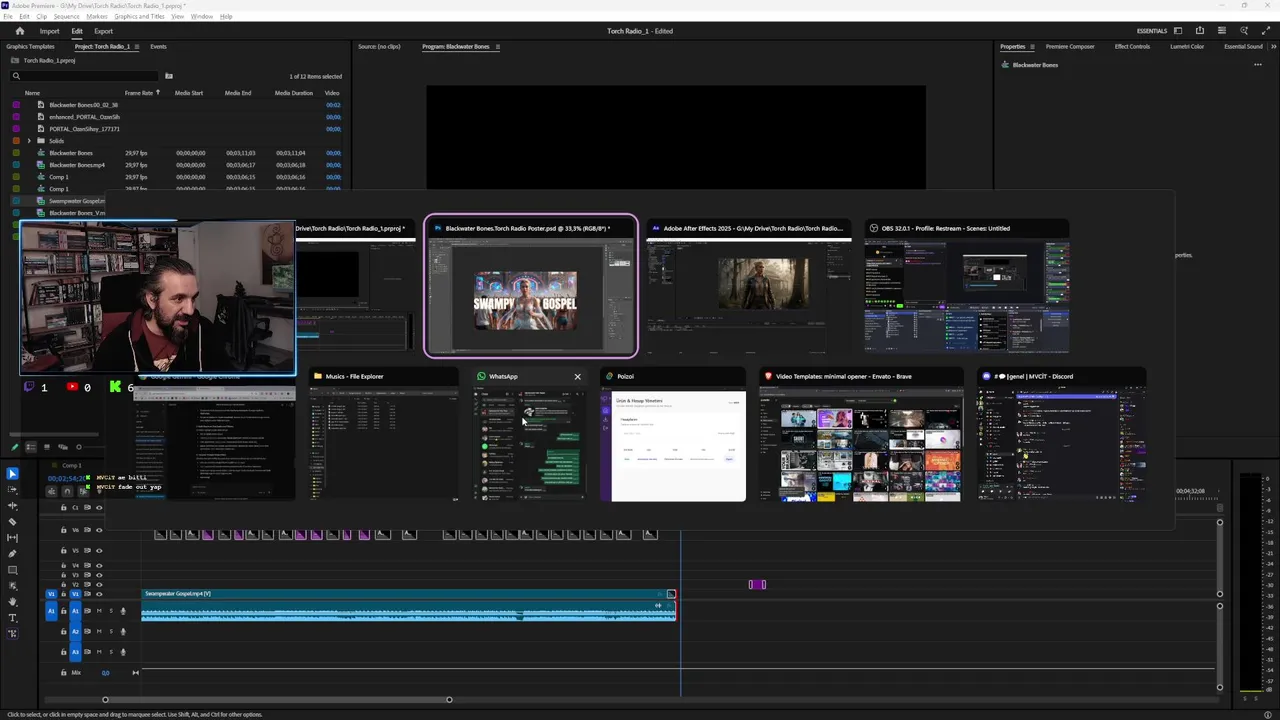Switch to the Photoshop Blackwater Bones window thumbnail
Image resolution: width=1280 pixels, height=720 pixels.
point(531,285)
